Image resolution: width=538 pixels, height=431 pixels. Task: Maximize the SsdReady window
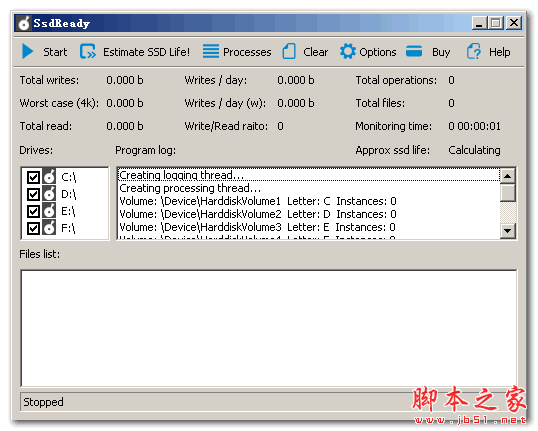(496, 23)
